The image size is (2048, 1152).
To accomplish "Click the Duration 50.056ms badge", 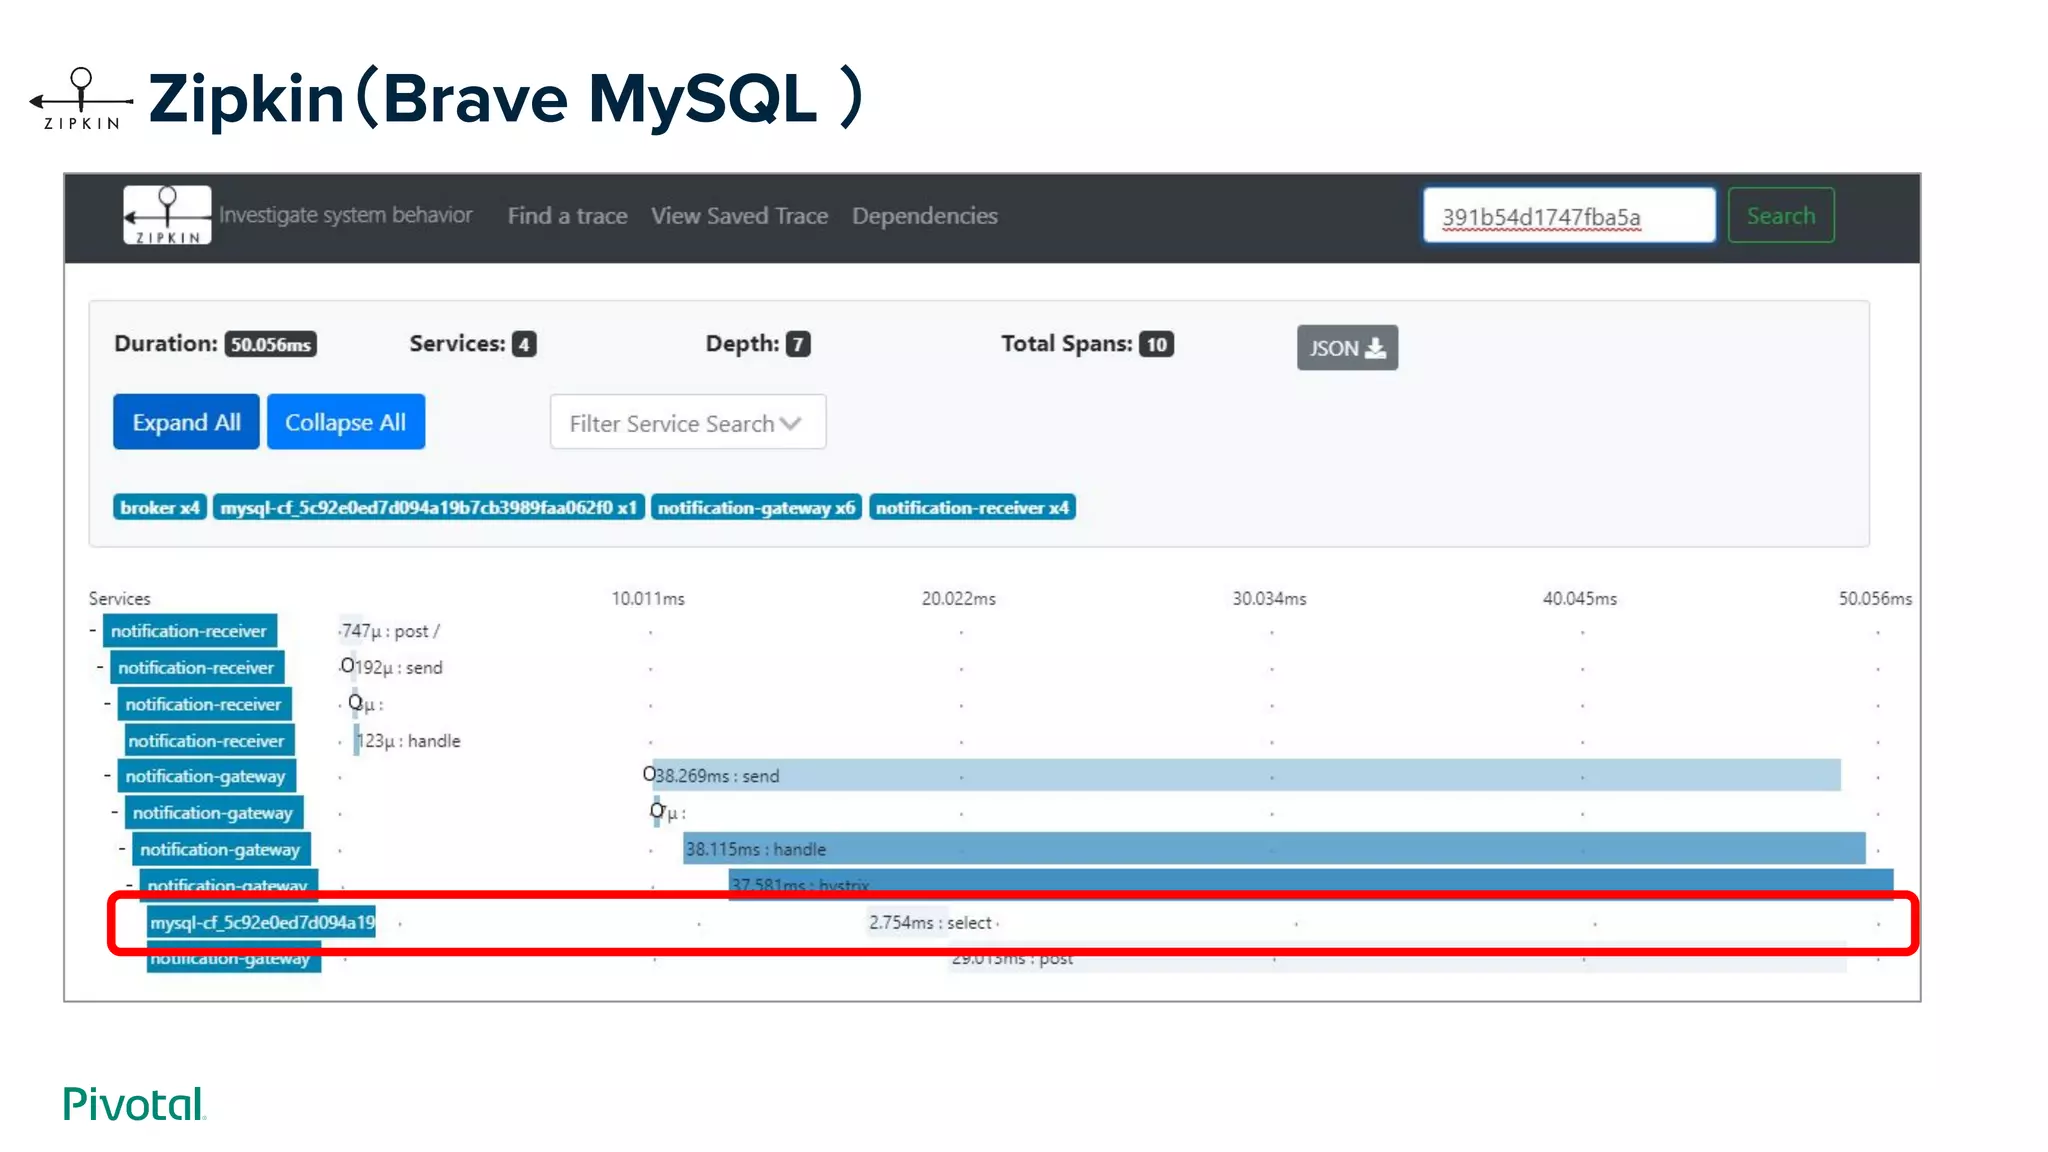I will (x=271, y=344).
